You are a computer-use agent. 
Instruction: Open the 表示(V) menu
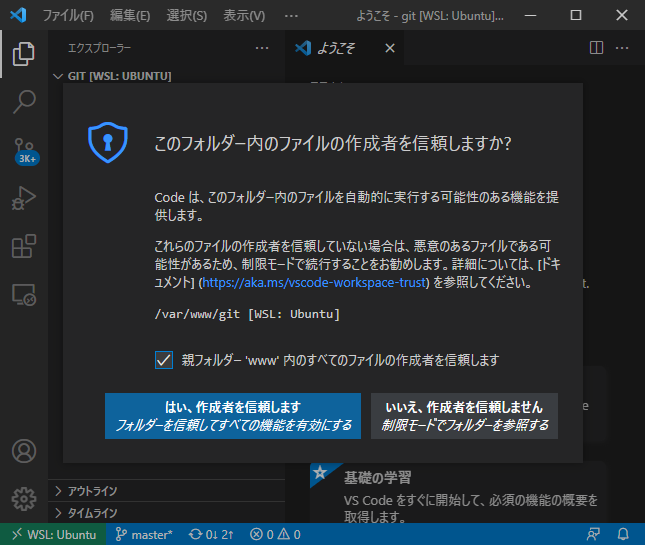pyautogui.click(x=244, y=16)
